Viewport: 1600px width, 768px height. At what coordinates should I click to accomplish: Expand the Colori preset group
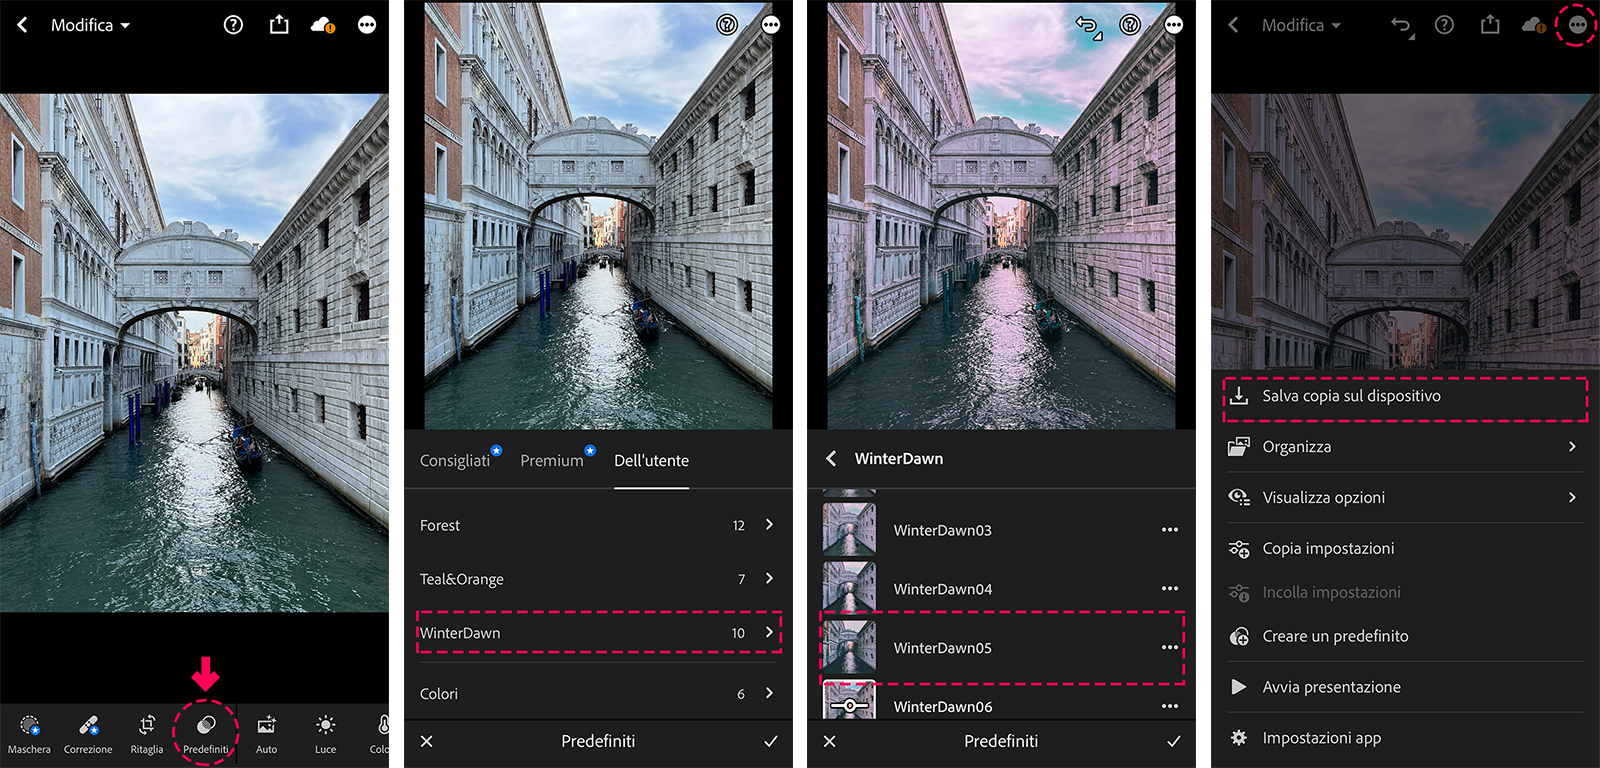point(597,693)
